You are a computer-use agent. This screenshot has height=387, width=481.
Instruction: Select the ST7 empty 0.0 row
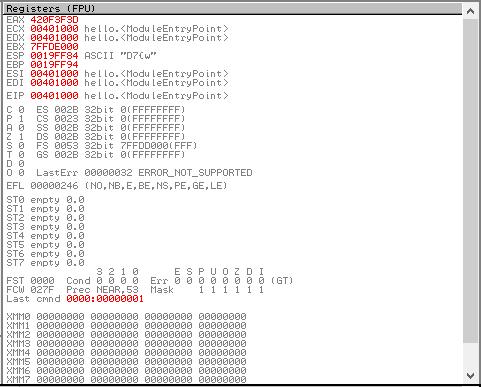click(x=45, y=263)
